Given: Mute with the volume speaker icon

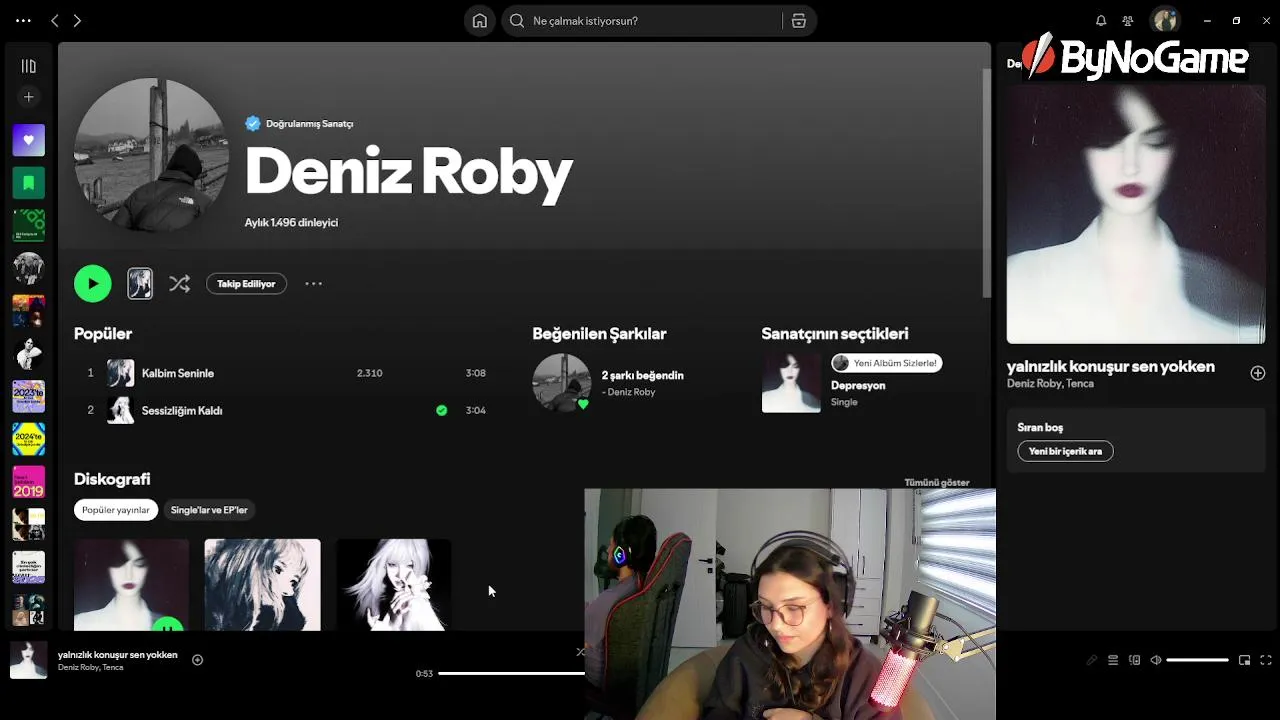Looking at the screenshot, I should [1156, 660].
